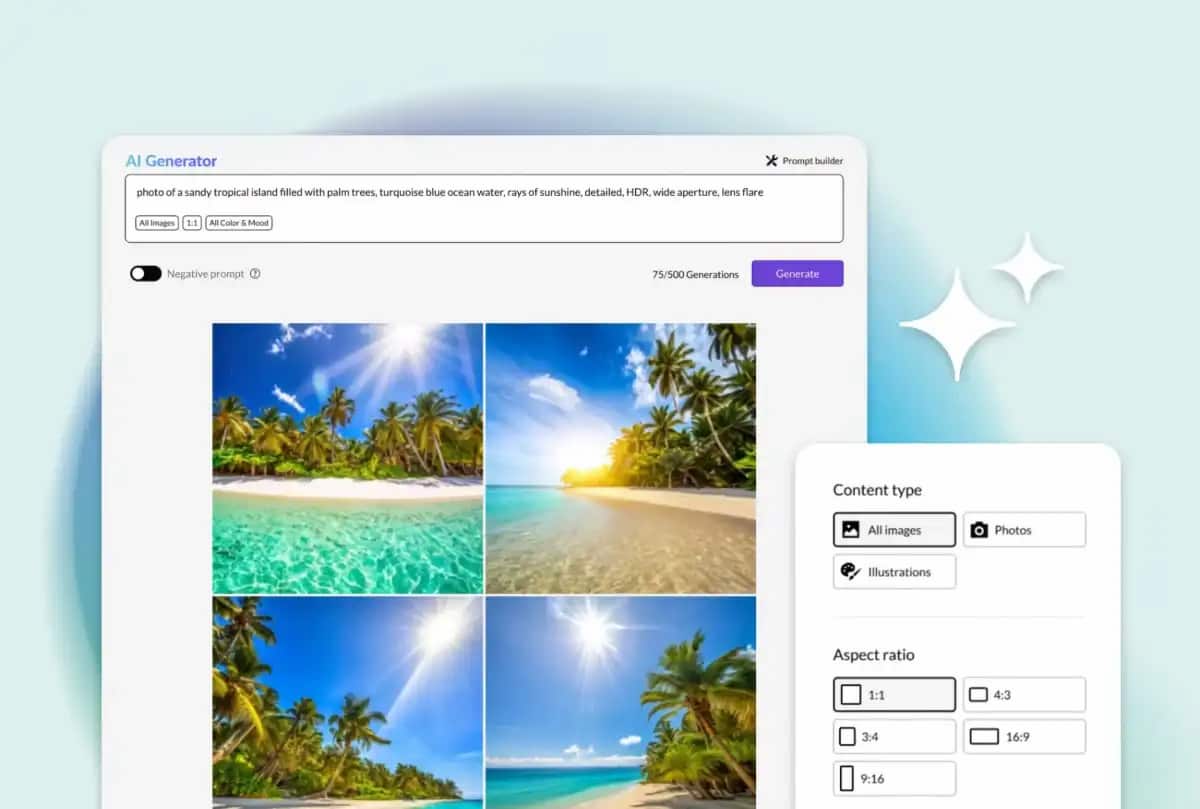Choose the 1:1 aspect ratio
The image size is (1200, 809).
[x=894, y=694]
